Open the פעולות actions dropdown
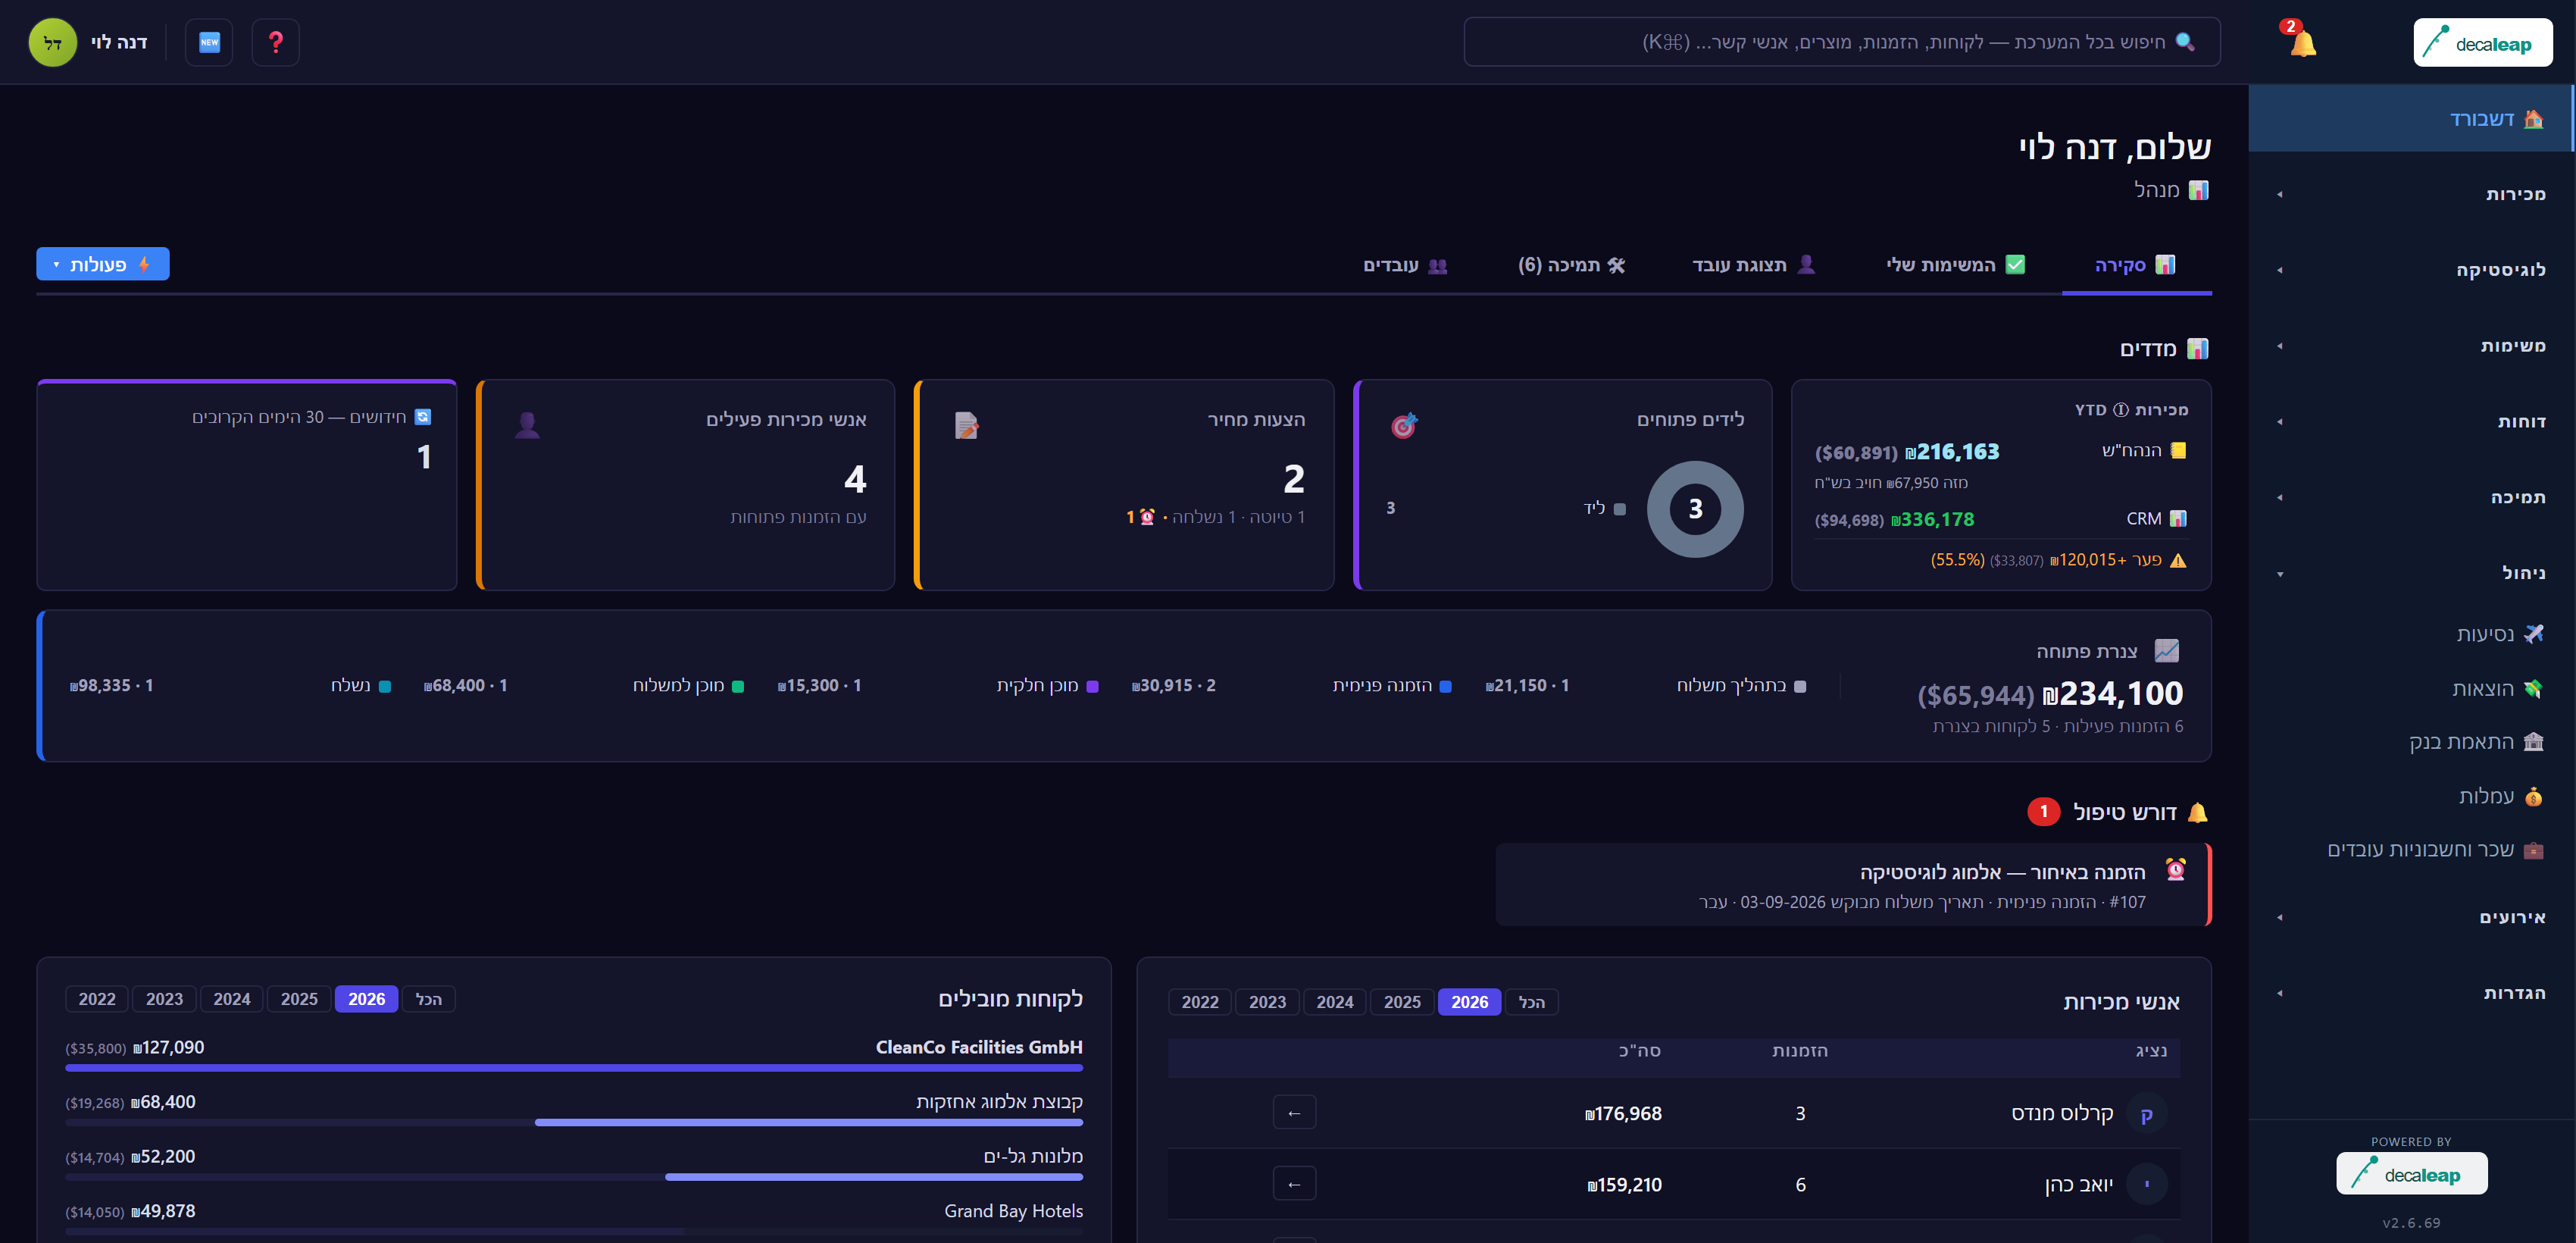The height and width of the screenshot is (1243, 2576). point(103,264)
